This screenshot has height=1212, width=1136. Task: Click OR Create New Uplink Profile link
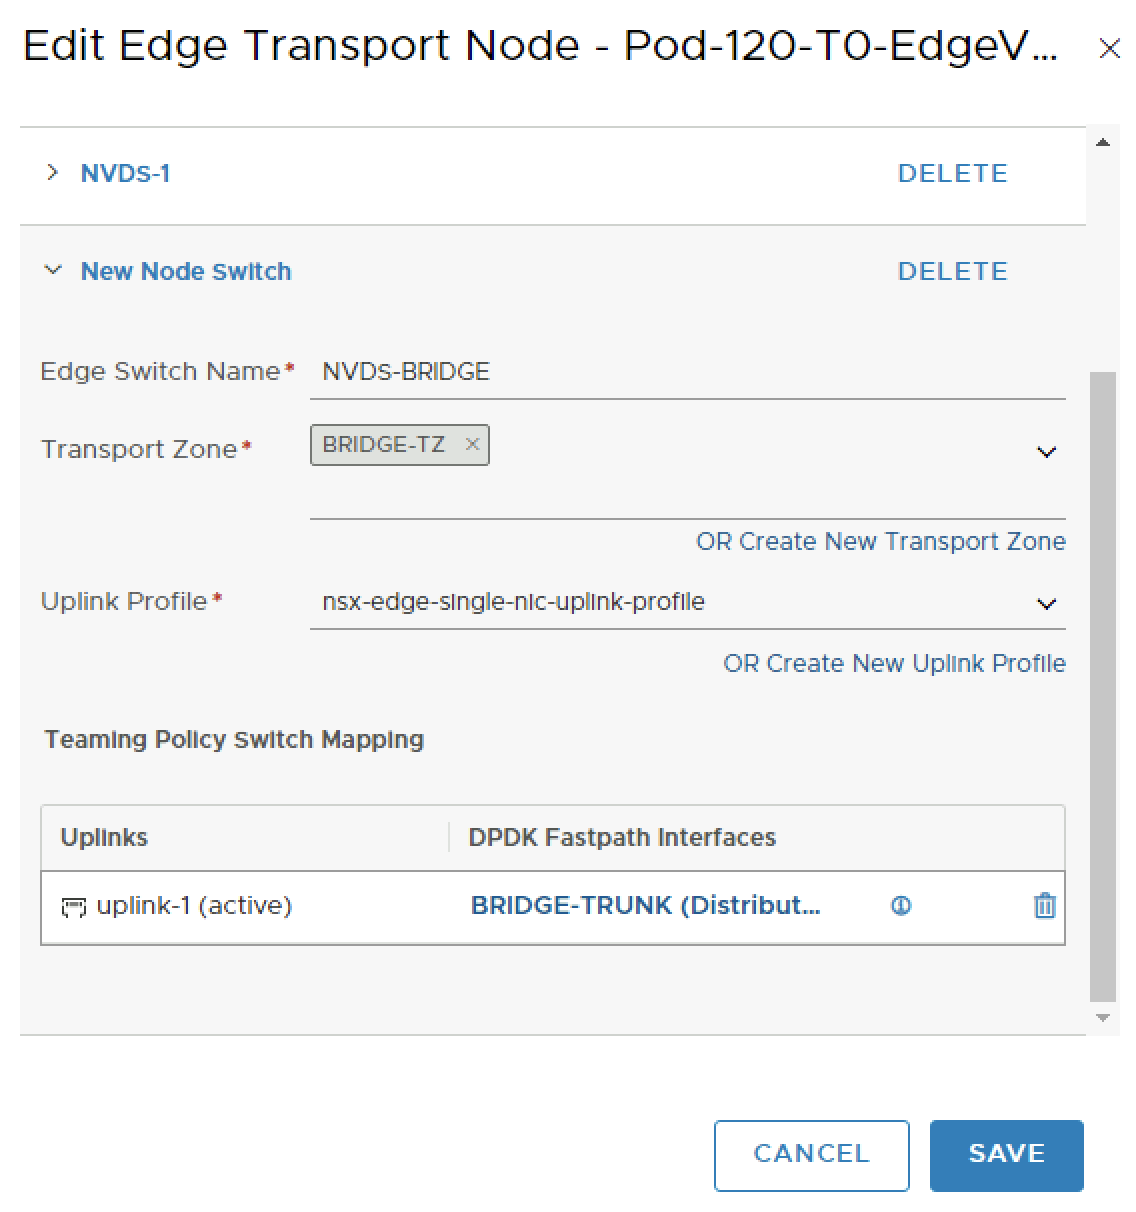pos(894,664)
